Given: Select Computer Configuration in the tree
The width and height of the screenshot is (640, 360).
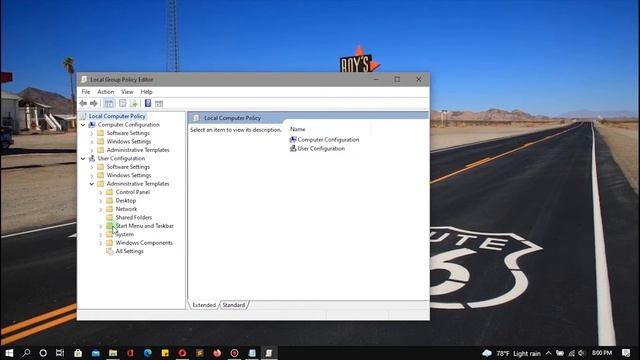Looking at the screenshot, I should 129,125.
